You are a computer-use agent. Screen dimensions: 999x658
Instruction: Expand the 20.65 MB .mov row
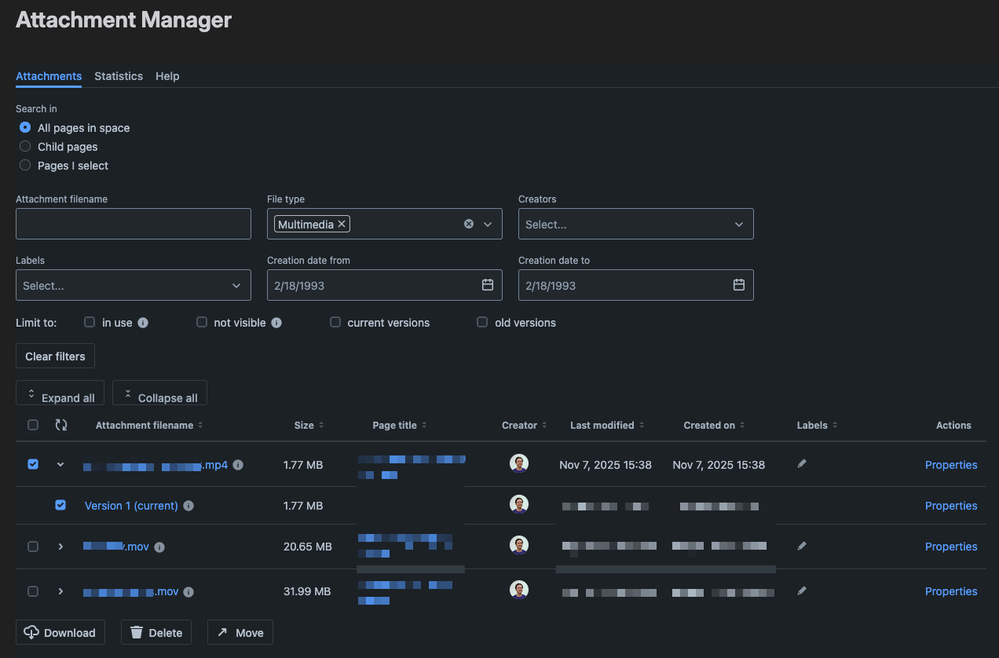pyautogui.click(x=61, y=547)
